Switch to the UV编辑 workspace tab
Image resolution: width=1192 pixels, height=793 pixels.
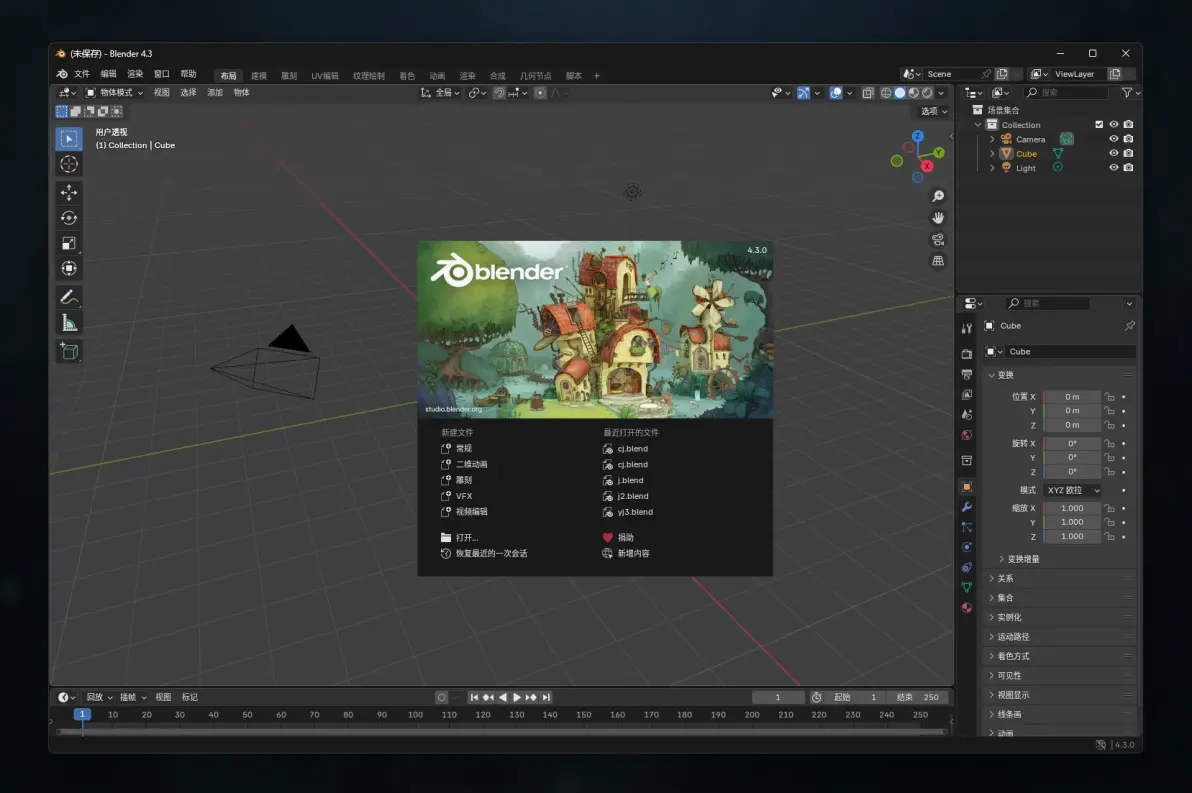coord(325,76)
